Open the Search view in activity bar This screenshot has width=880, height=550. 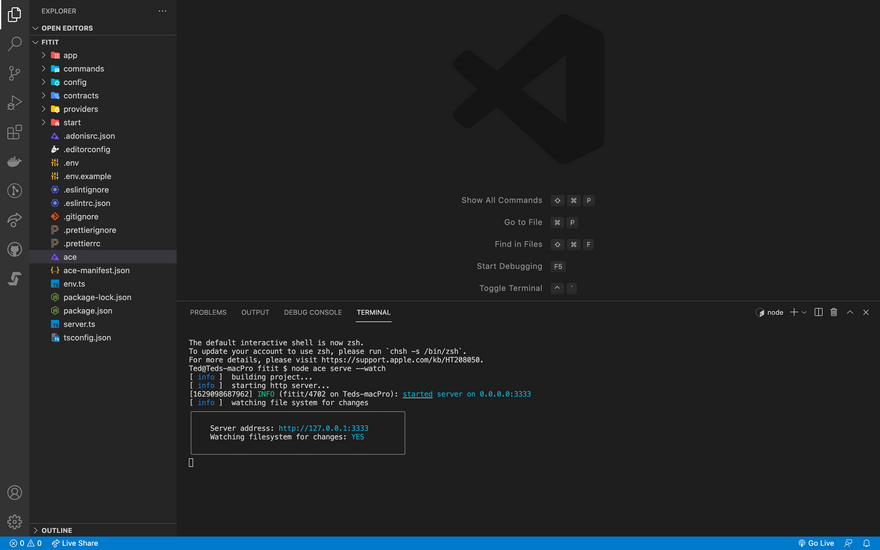pyautogui.click(x=14, y=44)
